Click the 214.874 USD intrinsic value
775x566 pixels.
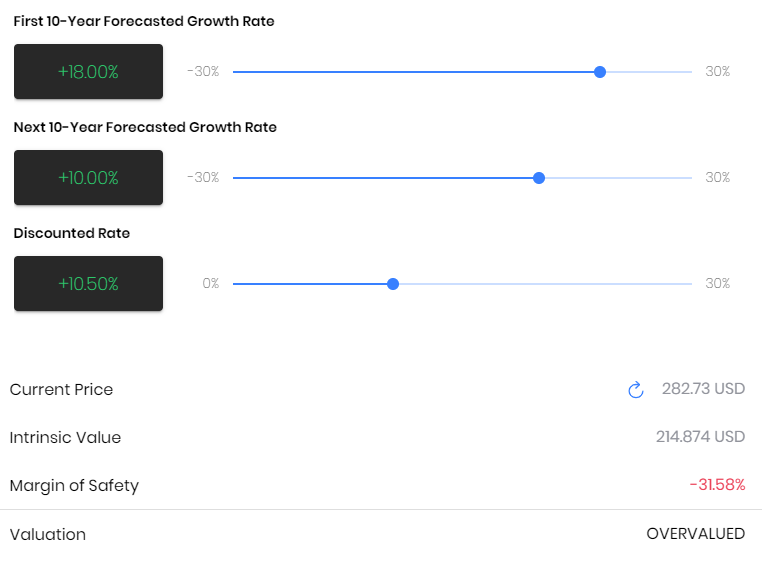click(700, 437)
